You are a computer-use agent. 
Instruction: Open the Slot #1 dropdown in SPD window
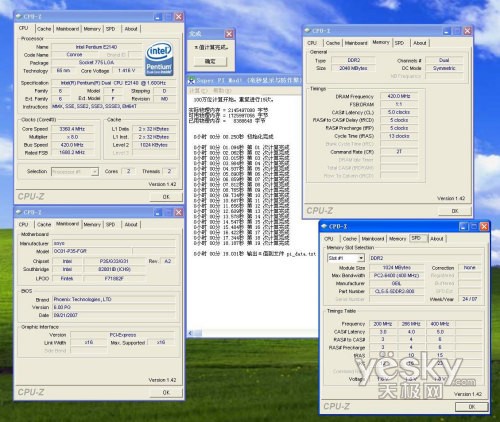click(361, 258)
